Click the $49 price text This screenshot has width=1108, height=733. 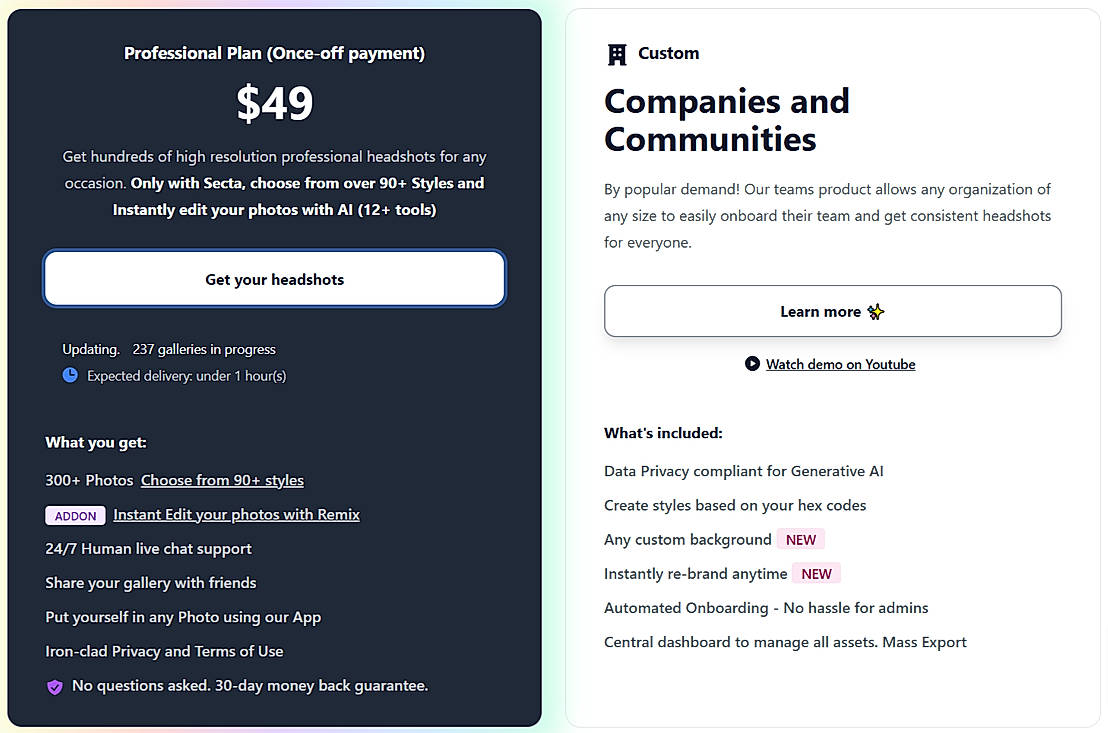275,103
